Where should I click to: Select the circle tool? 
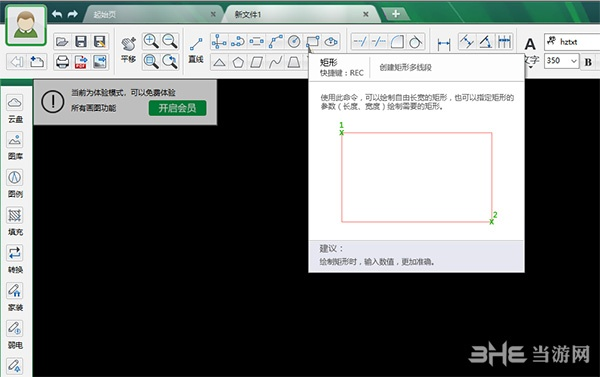(x=294, y=41)
